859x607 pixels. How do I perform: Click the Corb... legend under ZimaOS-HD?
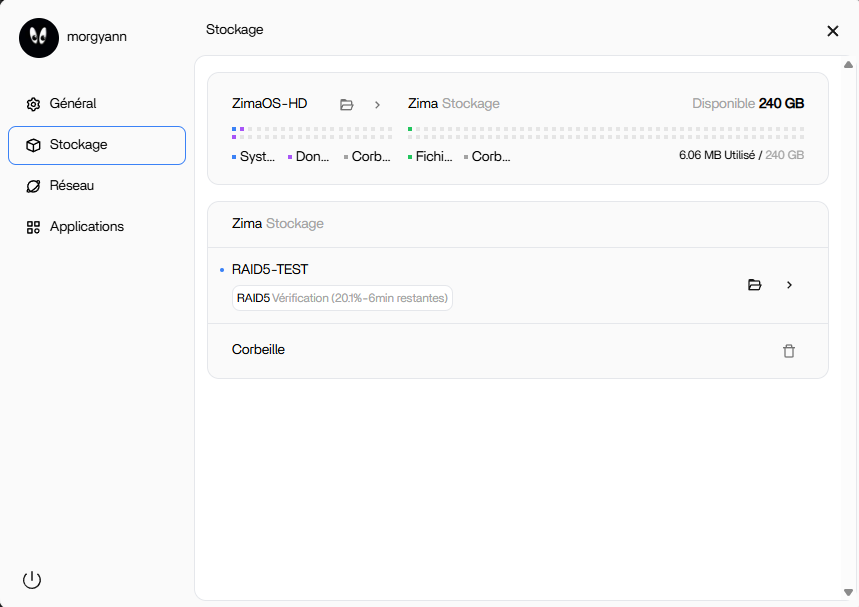(x=367, y=157)
